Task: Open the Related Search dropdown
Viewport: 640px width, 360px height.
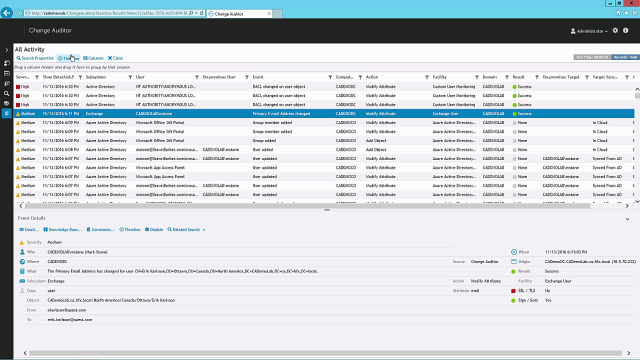Action: point(186,230)
